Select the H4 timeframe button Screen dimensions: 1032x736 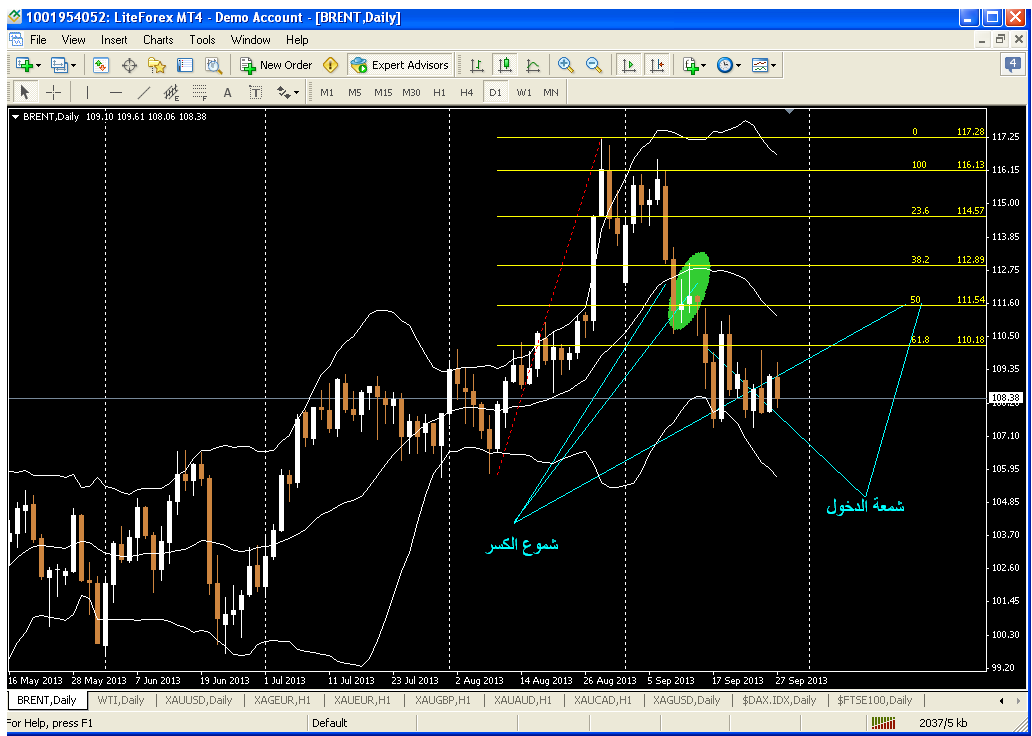pos(467,92)
